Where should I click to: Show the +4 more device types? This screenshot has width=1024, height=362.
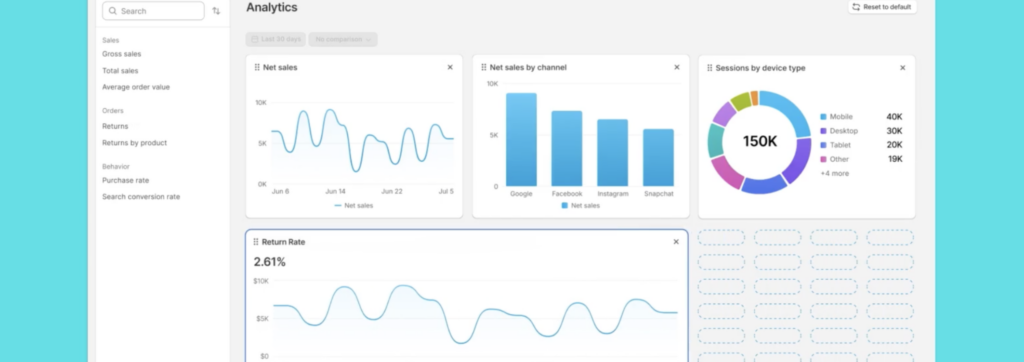pyautogui.click(x=835, y=173)
